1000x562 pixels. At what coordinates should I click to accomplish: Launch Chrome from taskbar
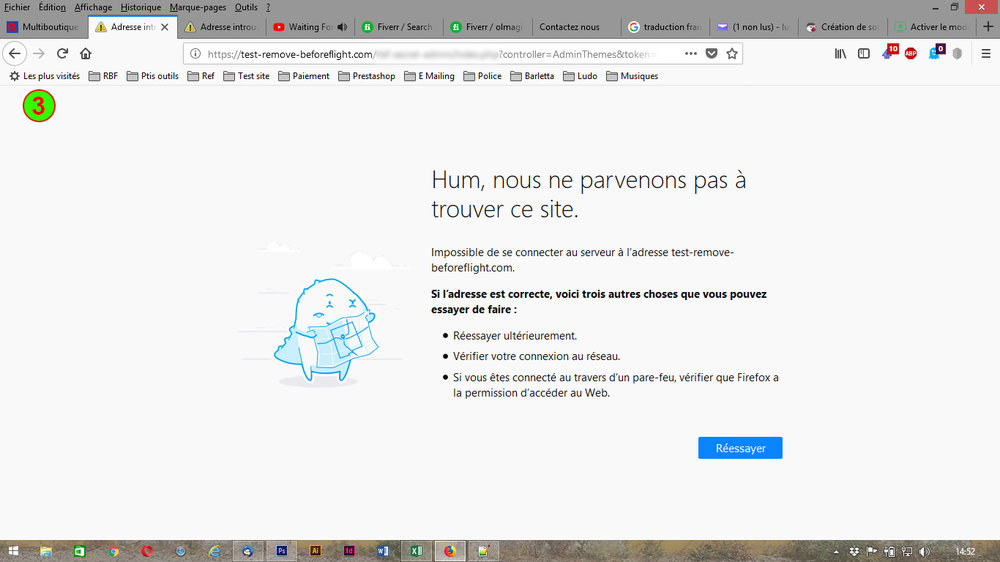pos(114,551)
